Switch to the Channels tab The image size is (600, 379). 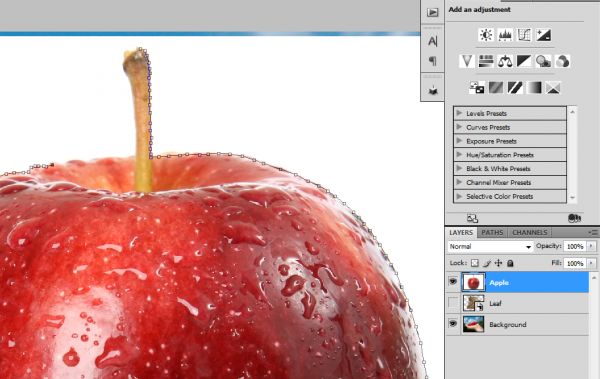[x=530, y=232]
